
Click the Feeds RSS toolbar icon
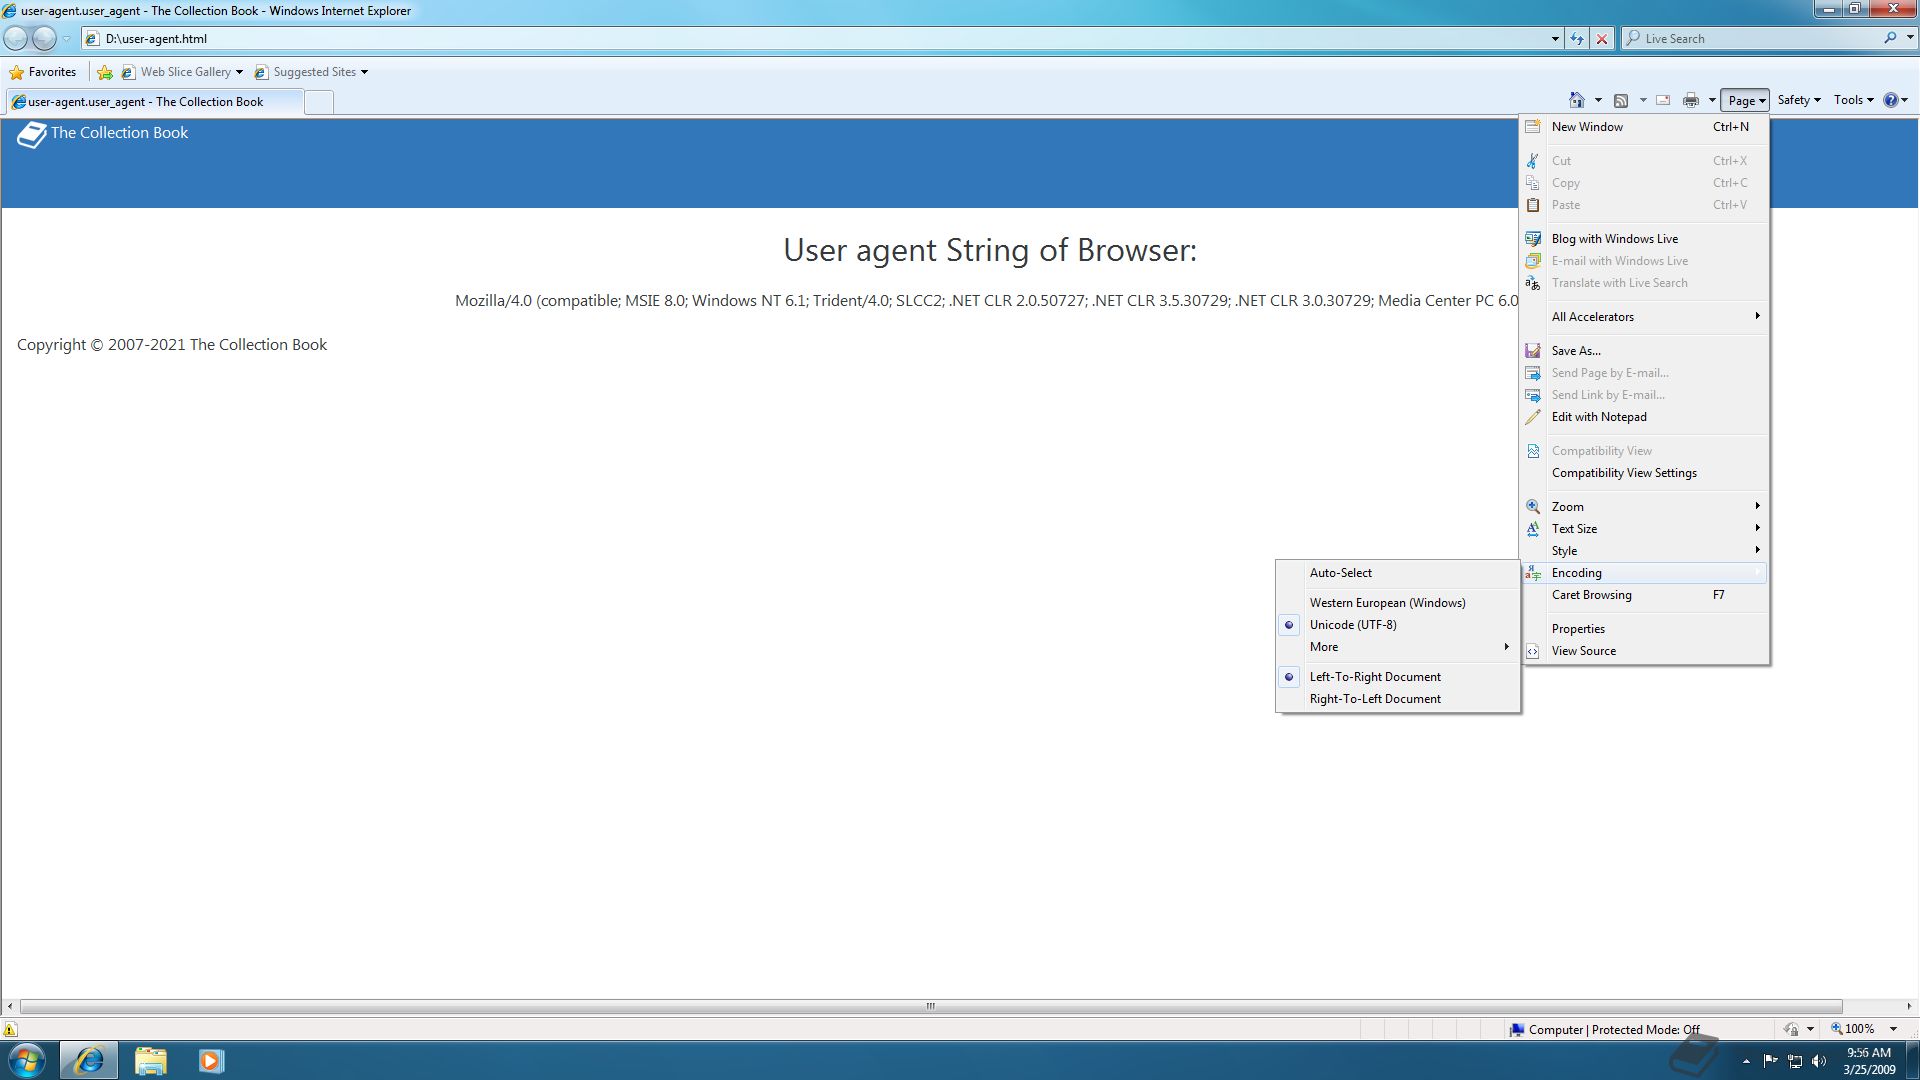[x=1621, y=100]
